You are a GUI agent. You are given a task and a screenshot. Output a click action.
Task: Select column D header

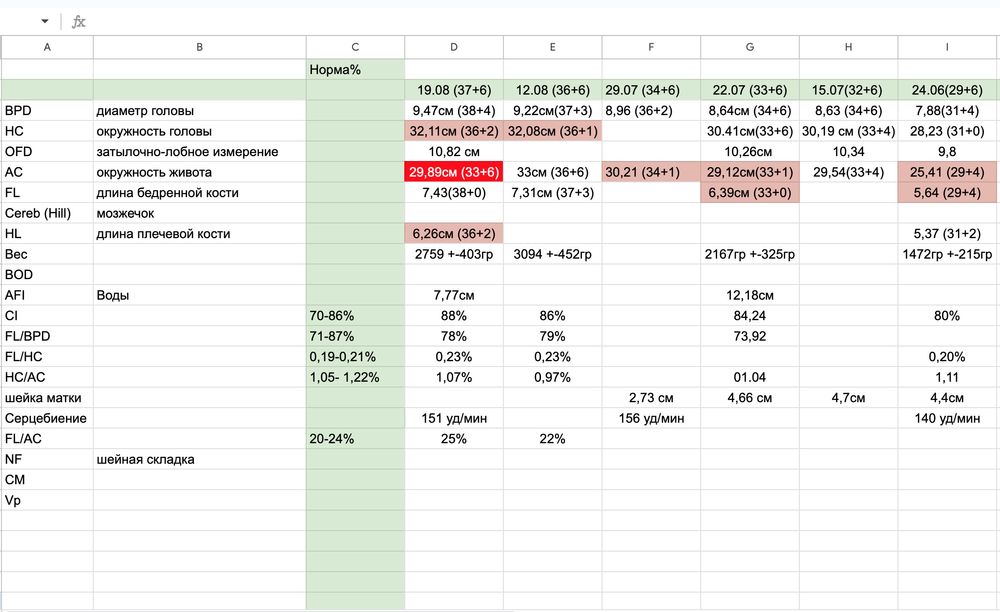pos(454,47)
